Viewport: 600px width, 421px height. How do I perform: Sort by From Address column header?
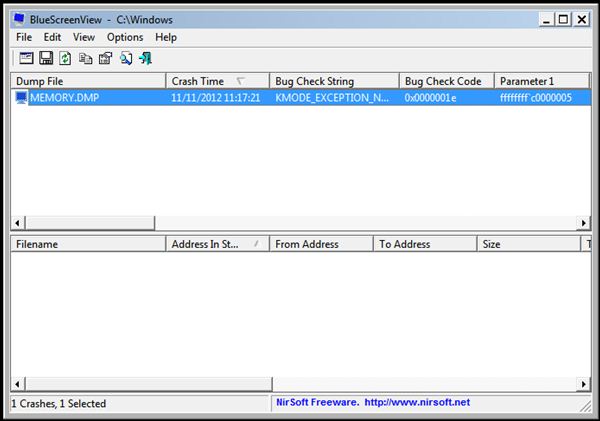tap(321, 244)
